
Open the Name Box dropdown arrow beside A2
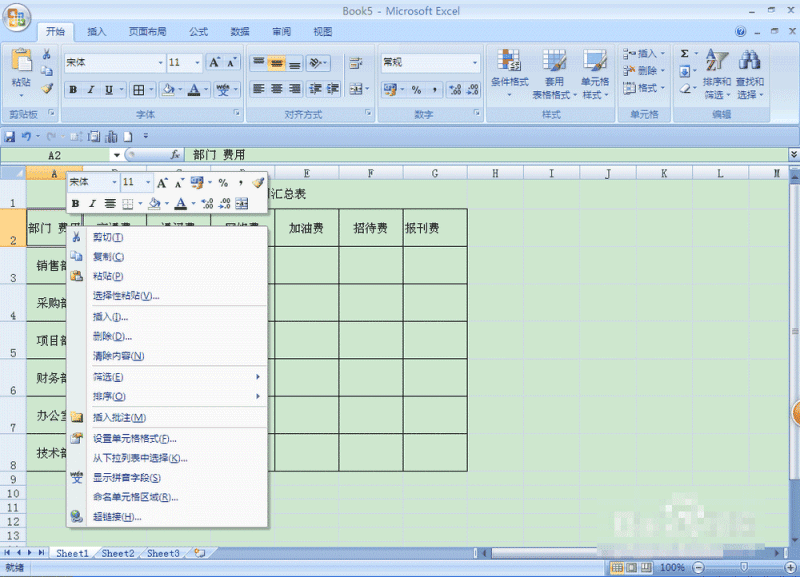tap(117, 155)
